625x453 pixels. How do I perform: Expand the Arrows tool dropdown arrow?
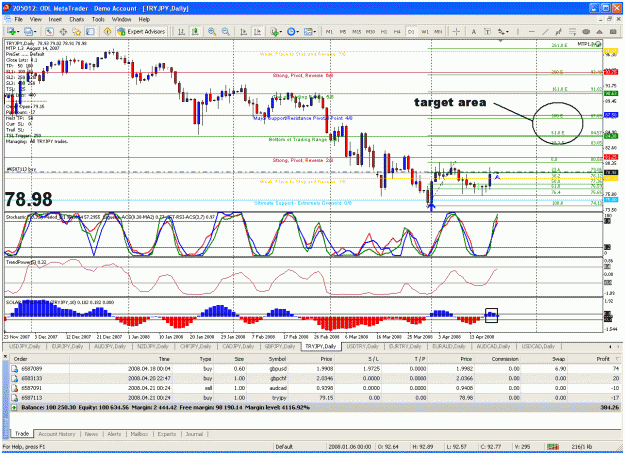tap(507, 32)
